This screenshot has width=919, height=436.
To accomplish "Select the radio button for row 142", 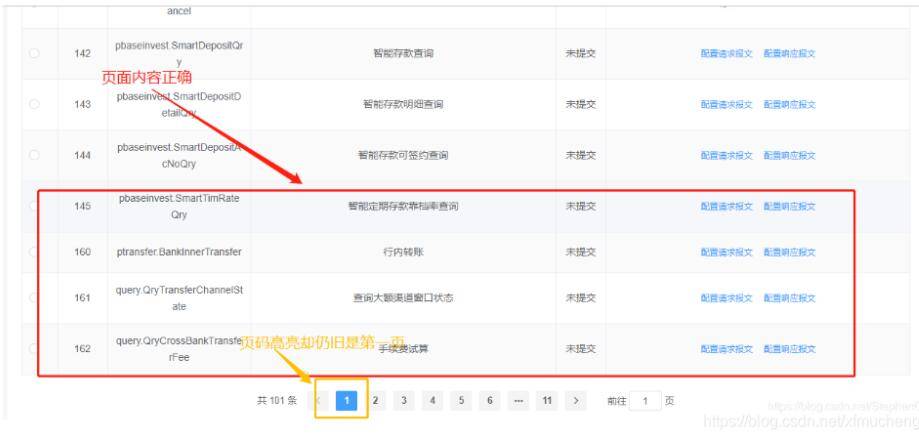I will tap(34, 53).
